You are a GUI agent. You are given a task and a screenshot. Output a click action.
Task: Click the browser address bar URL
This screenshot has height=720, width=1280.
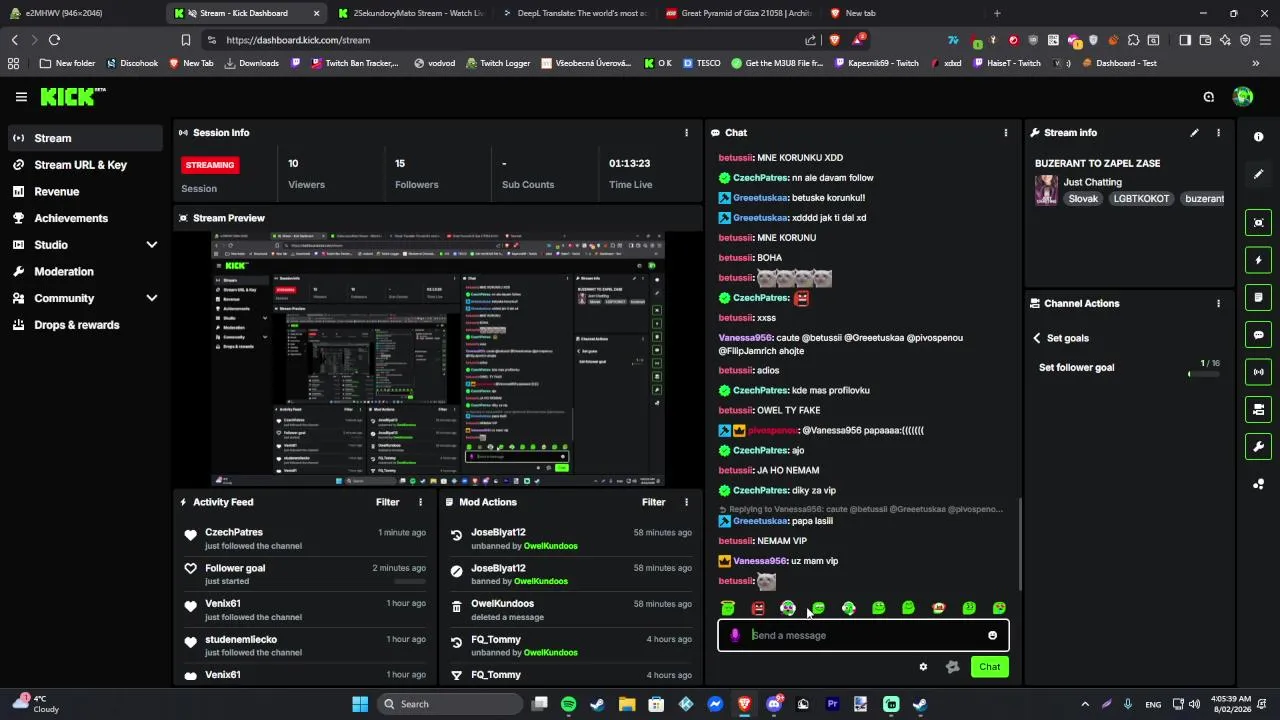[298, 40]
